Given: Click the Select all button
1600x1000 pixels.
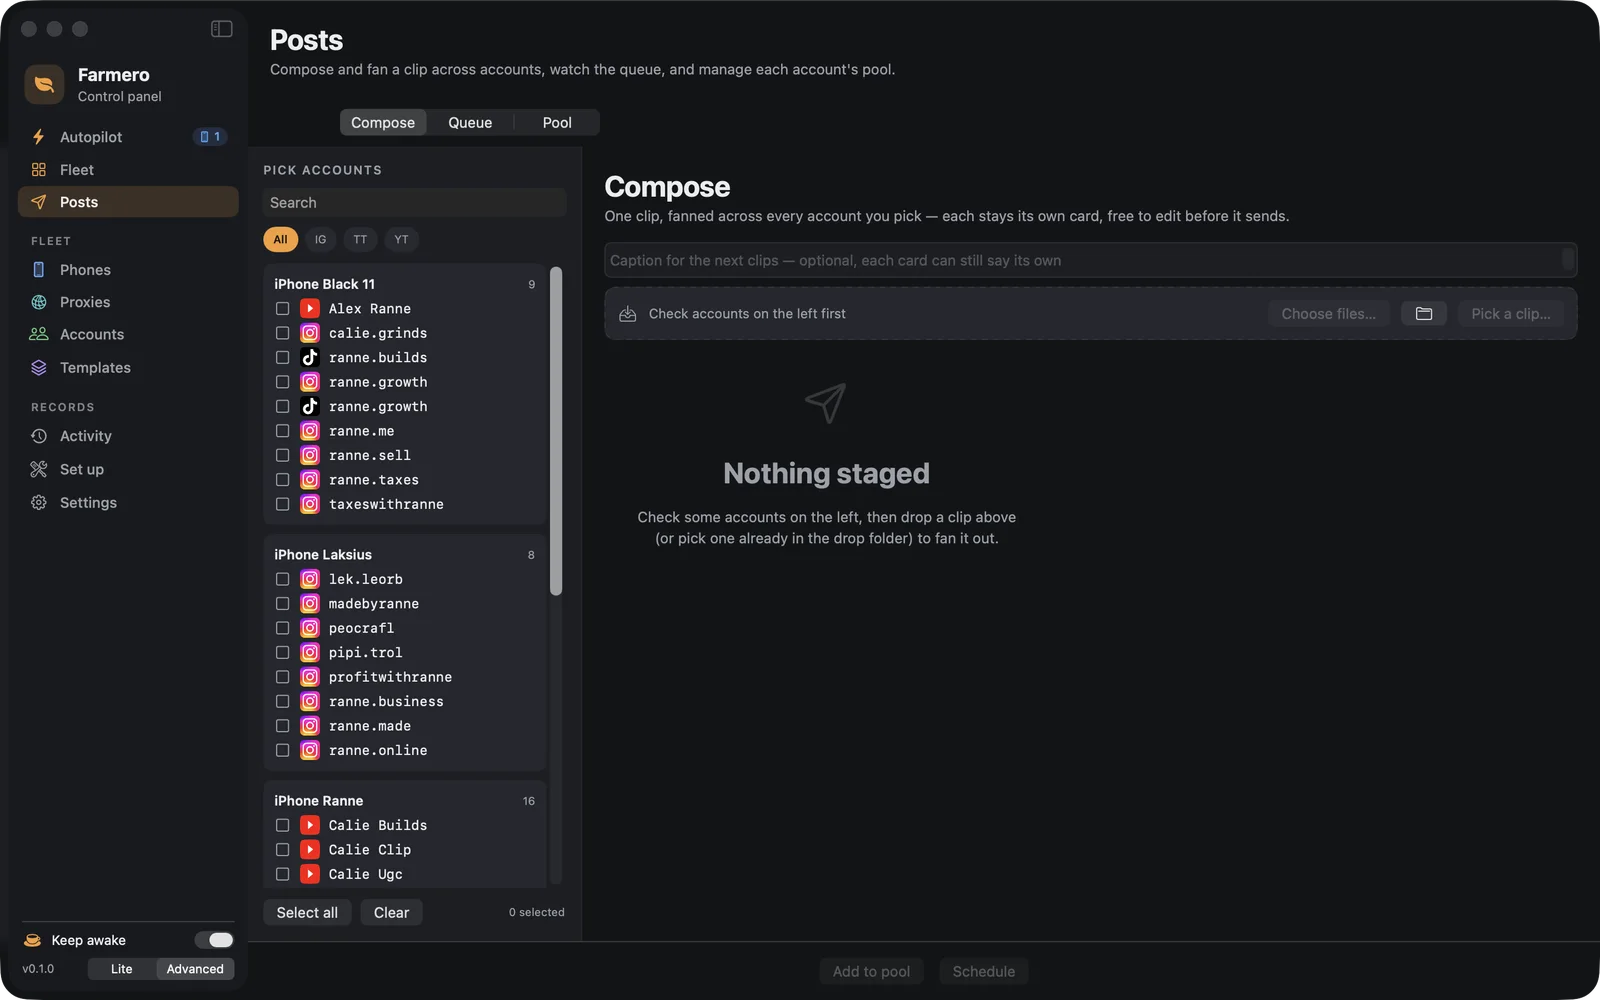Looking at the screenshot, I should 307,913.
